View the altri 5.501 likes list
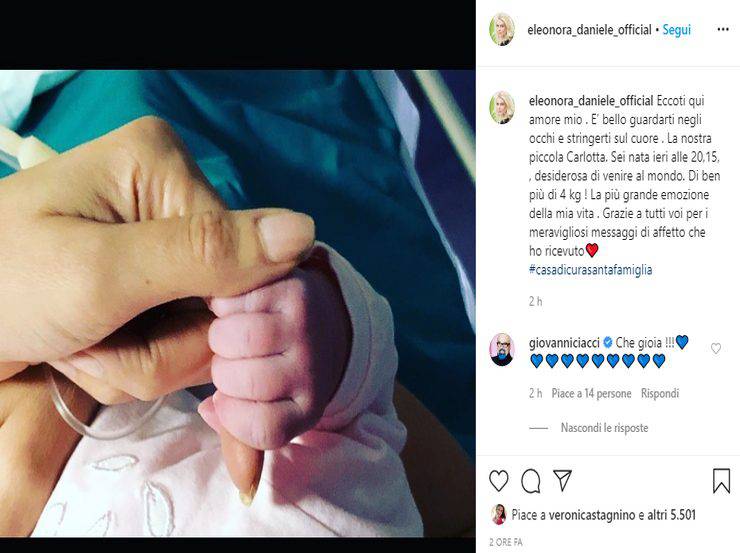The image size is (740, 553). 672,515
